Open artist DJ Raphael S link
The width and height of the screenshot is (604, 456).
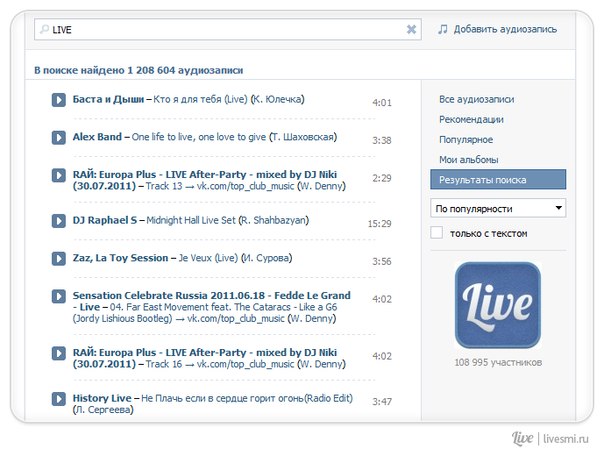click(x=105, y=220)
